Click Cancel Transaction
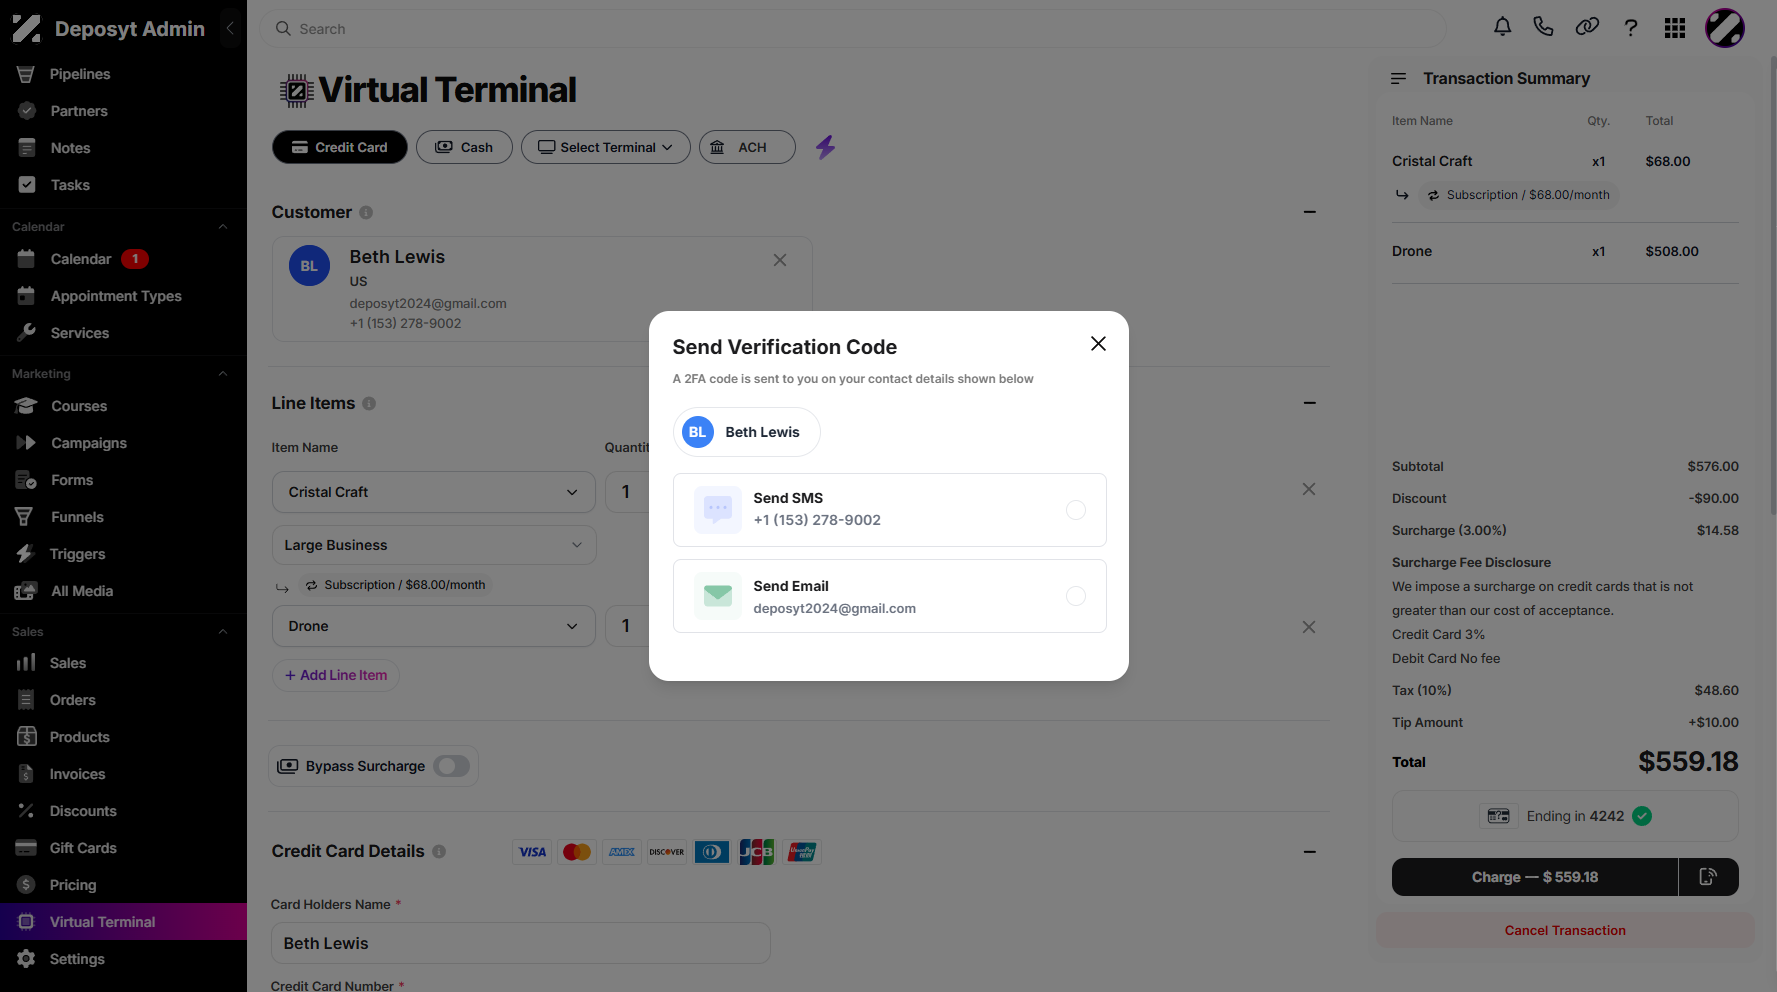 (1565, 930)
